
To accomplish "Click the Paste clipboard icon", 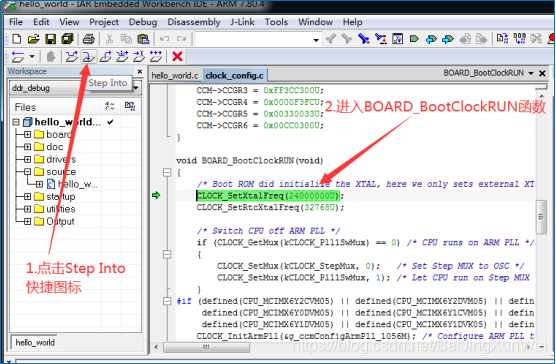I will (x=143, y=39).
